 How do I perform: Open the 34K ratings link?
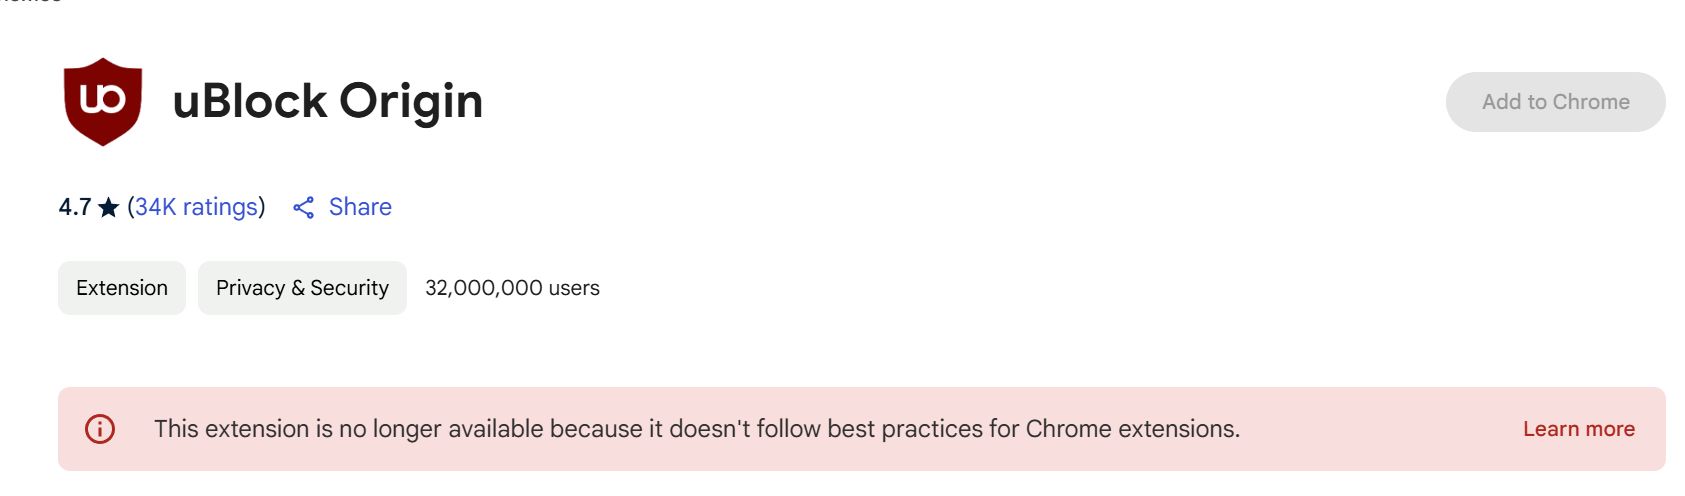tap(196, 207)
